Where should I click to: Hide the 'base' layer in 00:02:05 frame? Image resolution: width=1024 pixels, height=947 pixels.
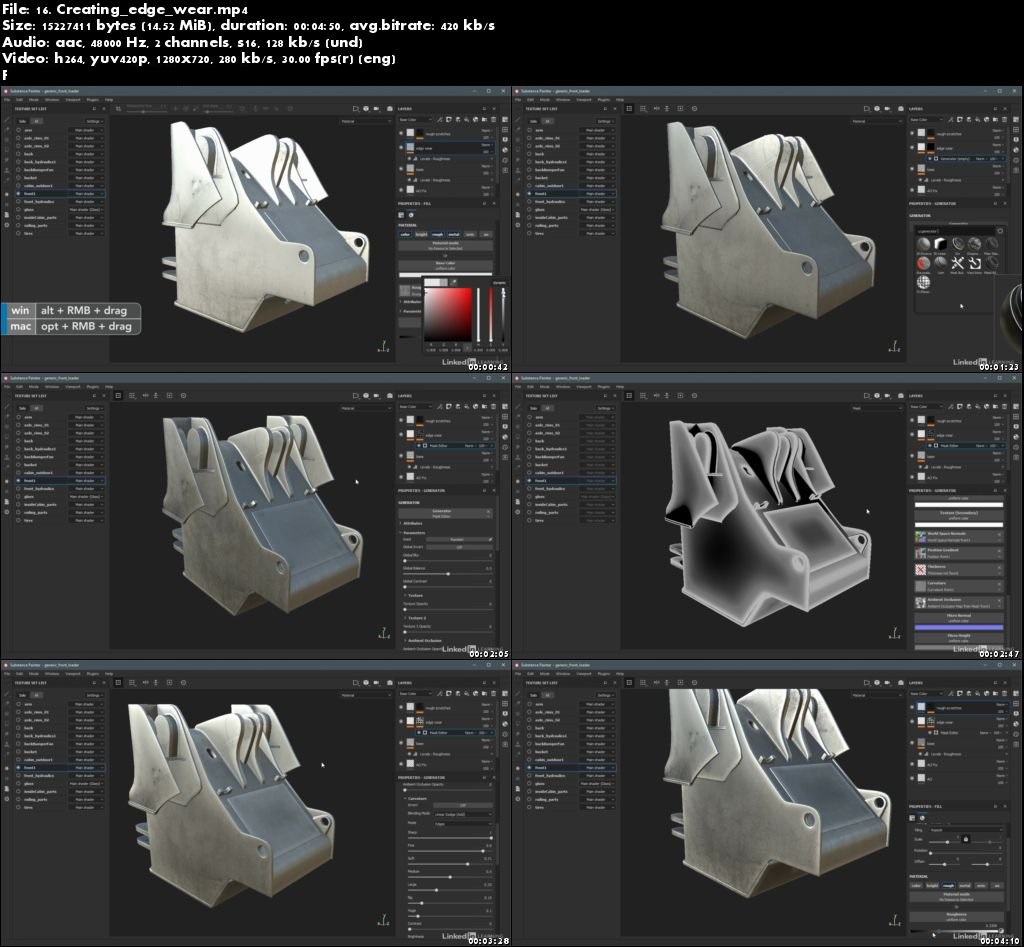coord(402,457)
